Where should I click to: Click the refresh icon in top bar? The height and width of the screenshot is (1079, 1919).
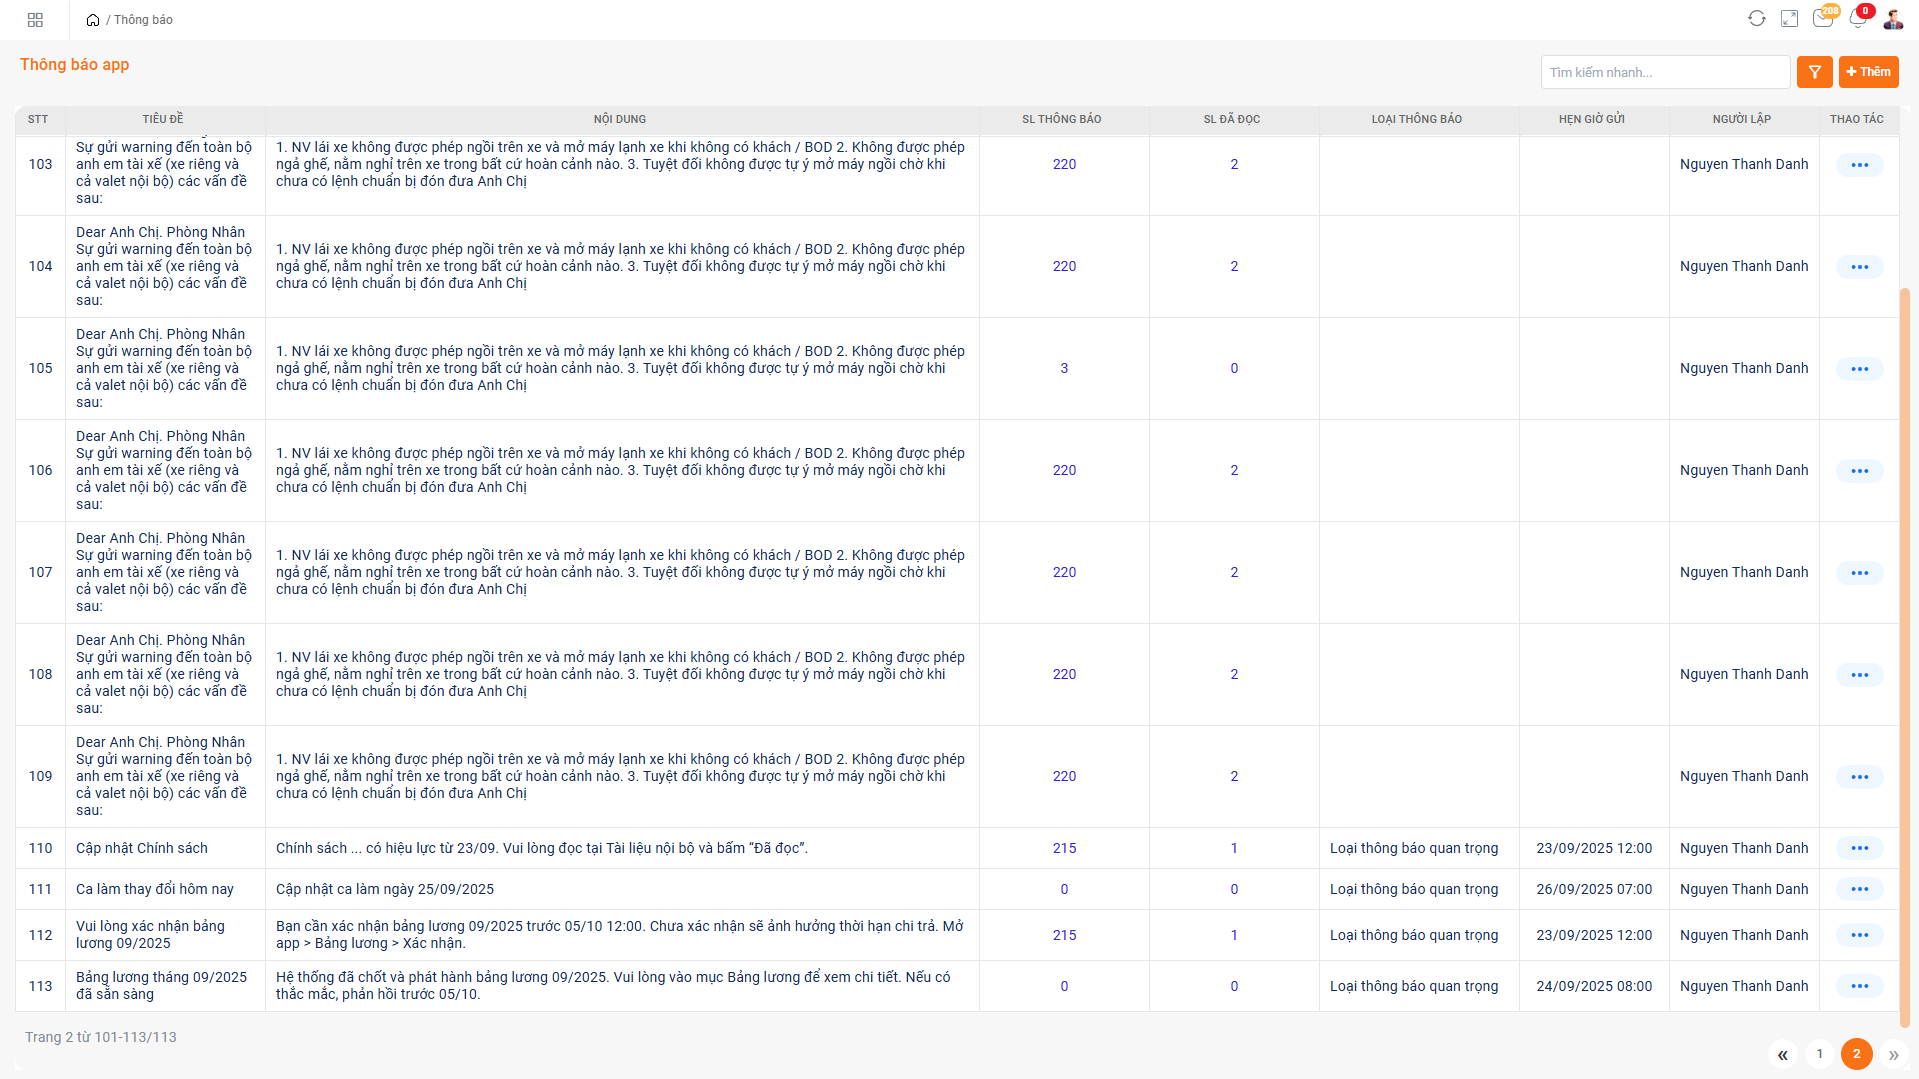point(1756,19)
